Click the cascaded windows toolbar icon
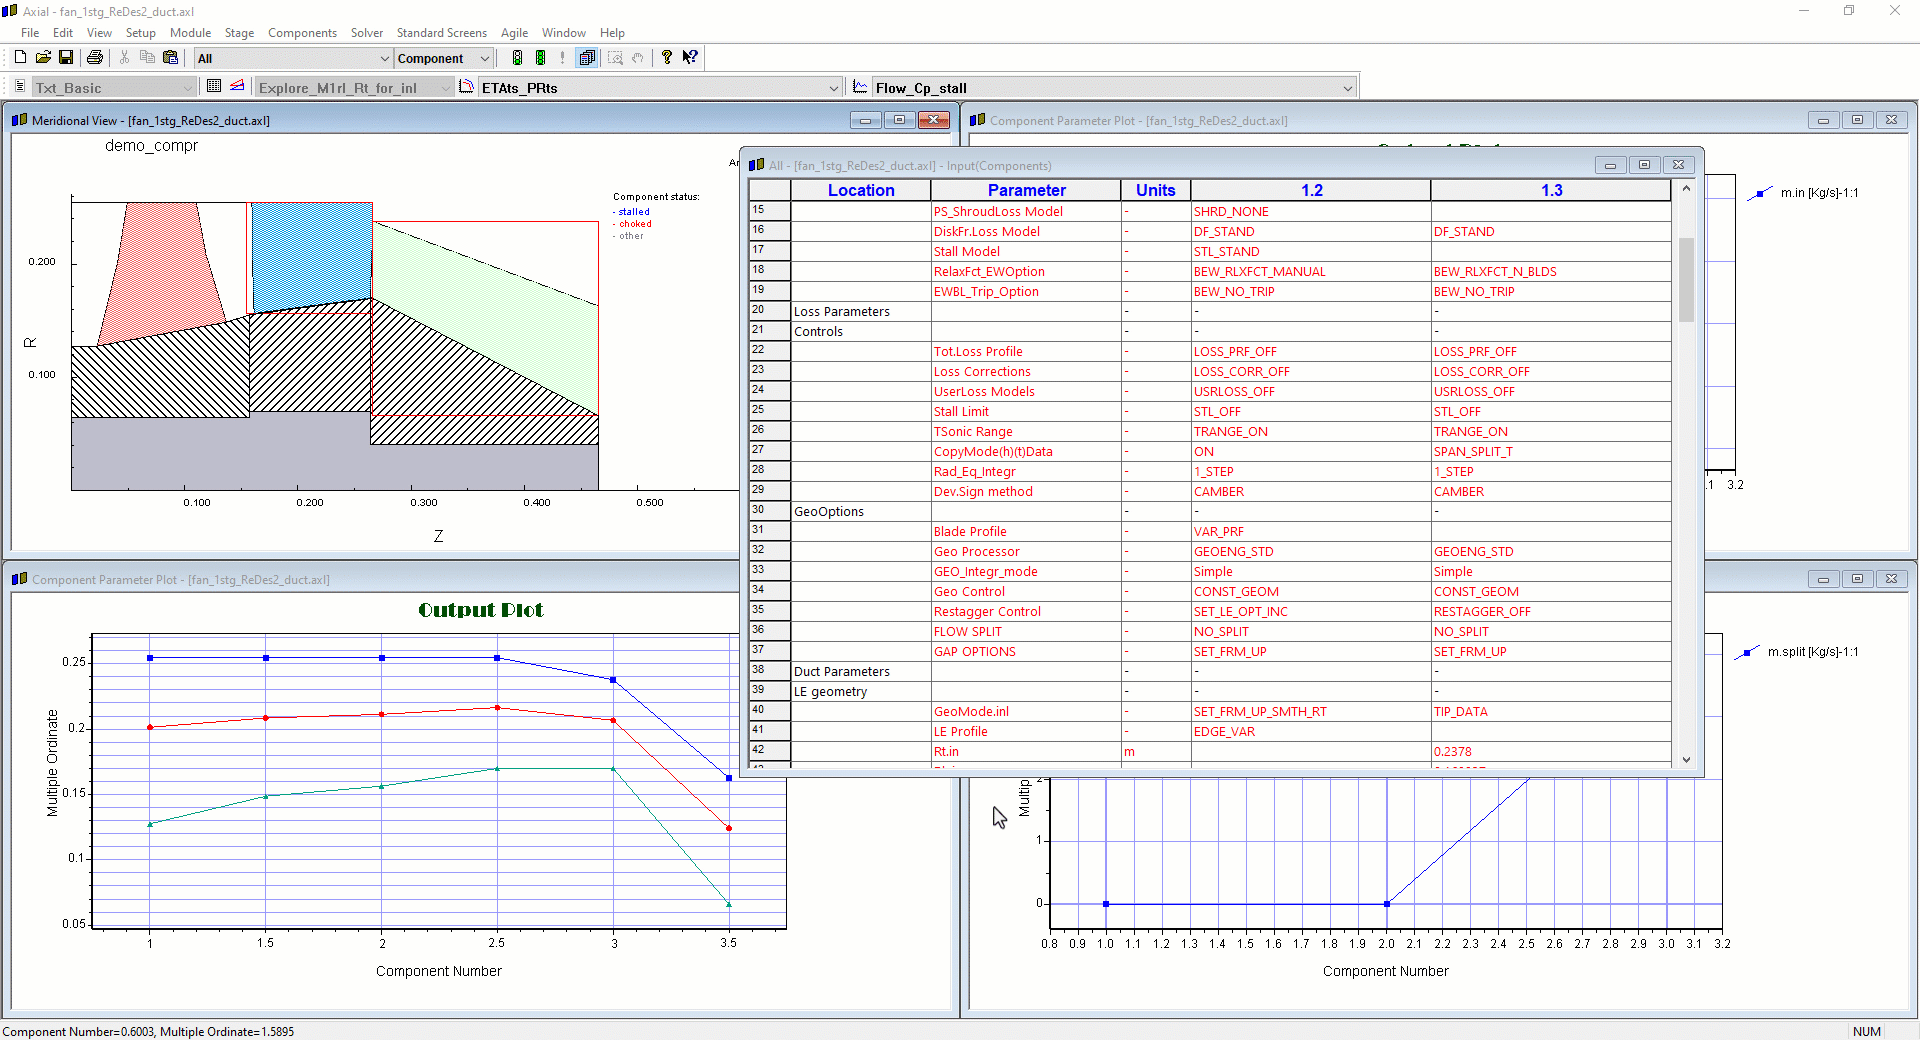Image resolution: width=1920 pixels, height=1040 pixels. point(587,58)
